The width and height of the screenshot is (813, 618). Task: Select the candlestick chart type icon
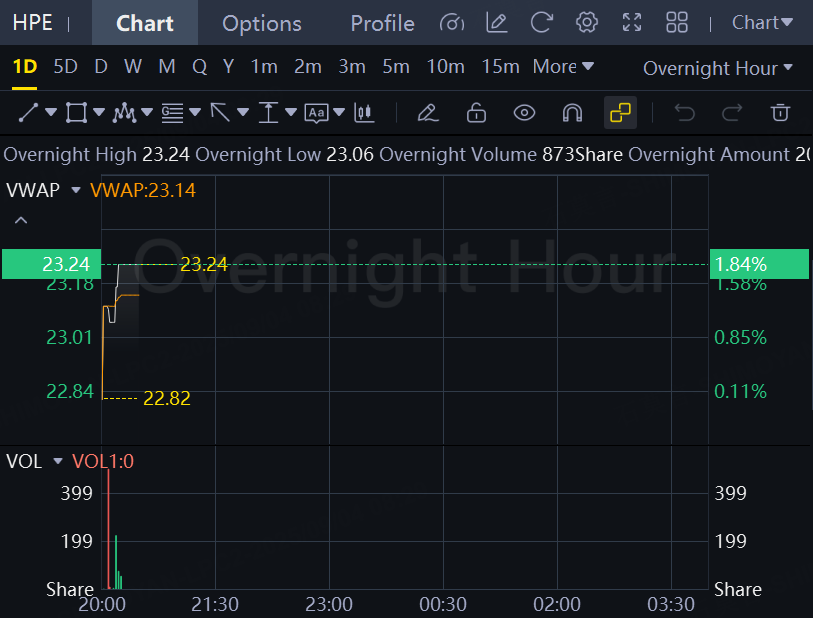(x=365, y=113)
